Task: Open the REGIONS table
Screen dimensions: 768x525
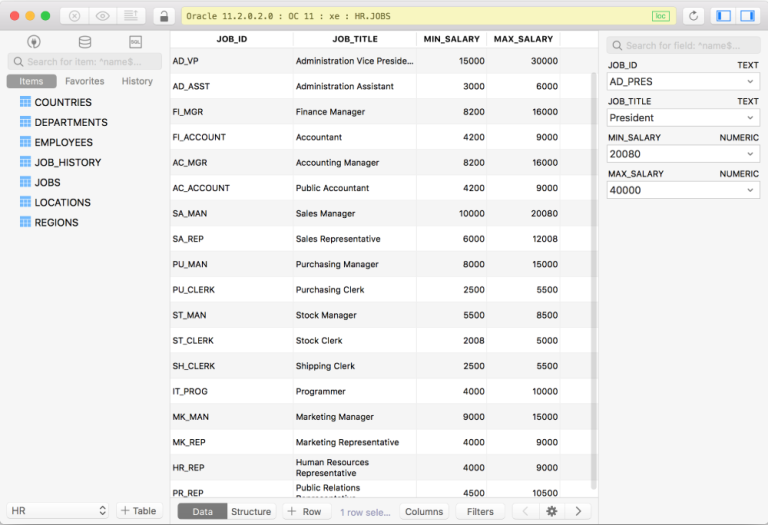Action: [x=56, y=223]
